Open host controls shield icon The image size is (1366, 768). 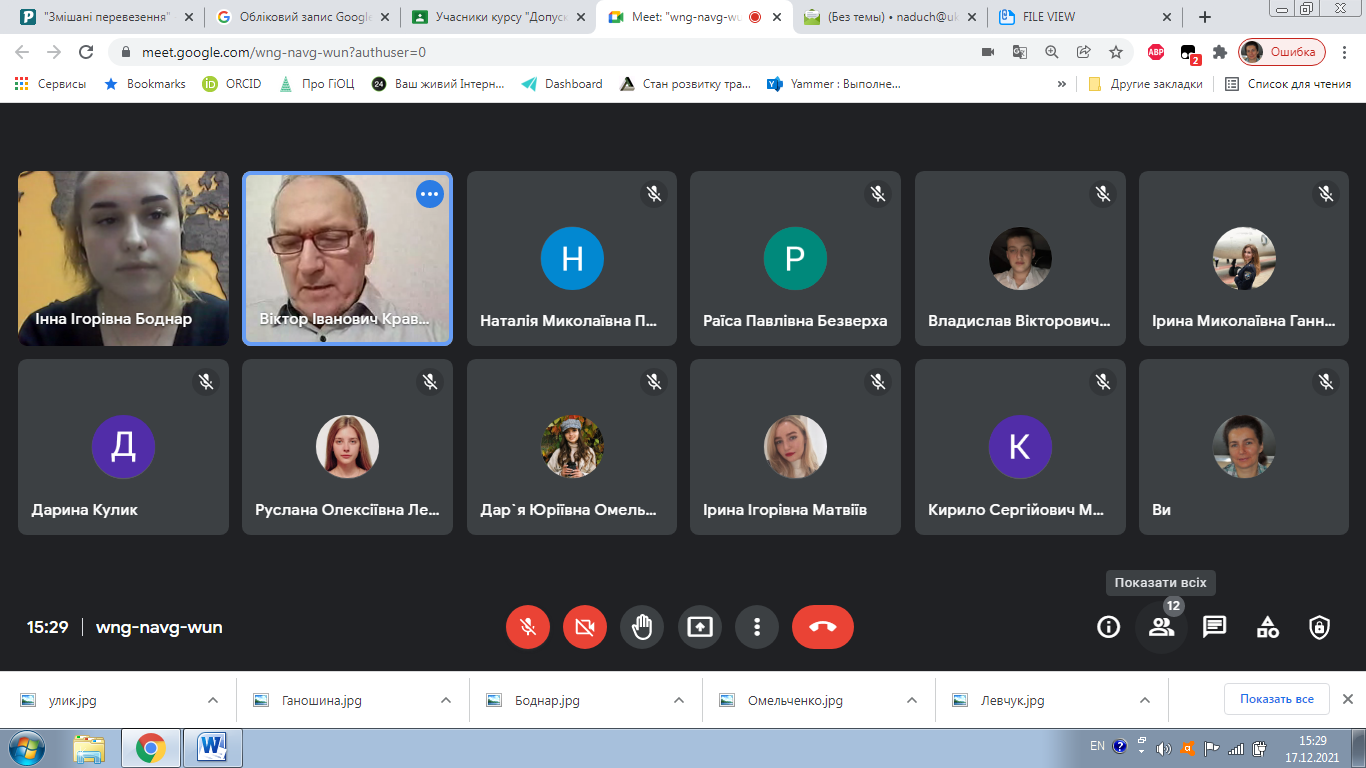click(x=1320, y=627)
